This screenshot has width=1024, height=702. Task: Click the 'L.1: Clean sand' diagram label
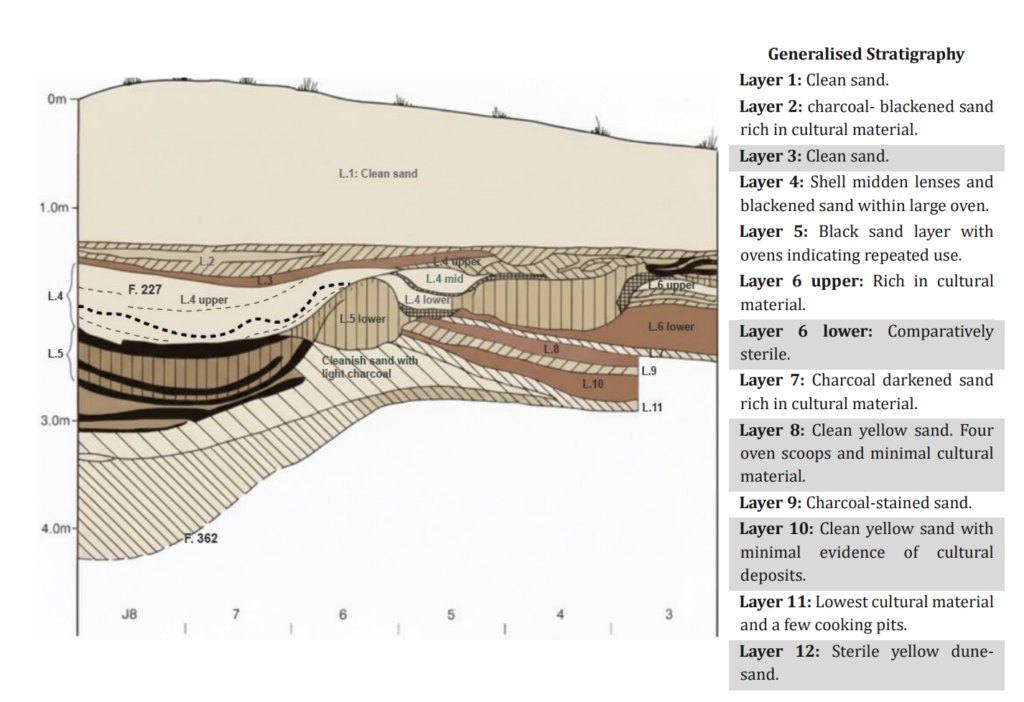click(377, 174)
